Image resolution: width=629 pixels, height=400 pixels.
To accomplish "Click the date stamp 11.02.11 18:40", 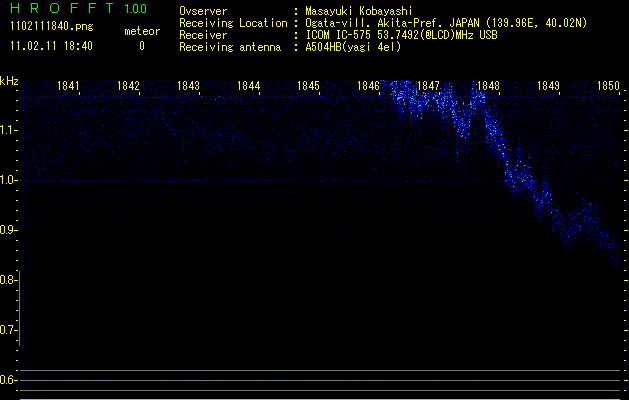I will point(52,46).
